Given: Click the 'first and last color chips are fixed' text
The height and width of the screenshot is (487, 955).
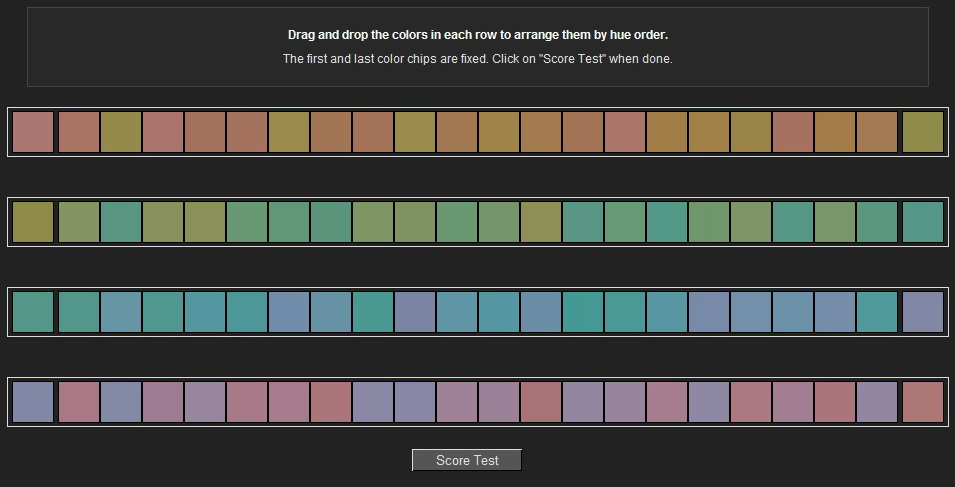Looking at the screenshot, I should pyautogui.click(x=477, y=59).
